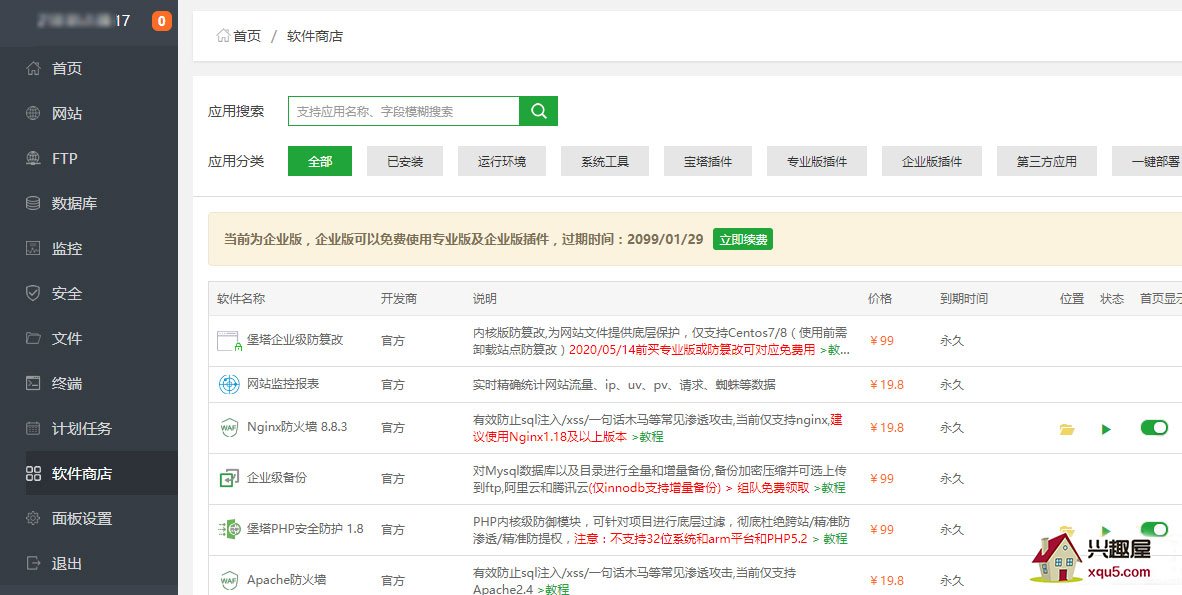1182x595 pixels.
Task: Click the 堡塔PHP安全防护 app icon
Action: tap(228, 529)
